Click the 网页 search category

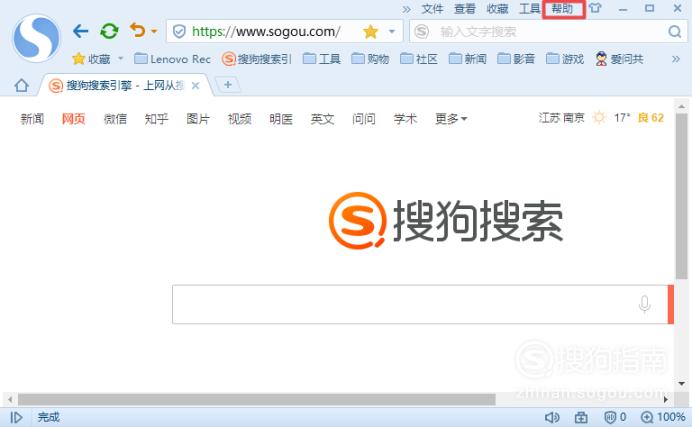click(74, 118)
